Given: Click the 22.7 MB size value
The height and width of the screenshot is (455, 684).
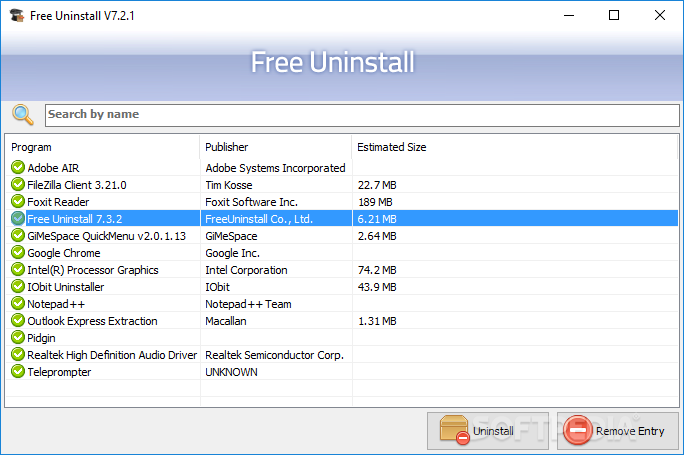Looking at the screenshot, I should 377,185.
